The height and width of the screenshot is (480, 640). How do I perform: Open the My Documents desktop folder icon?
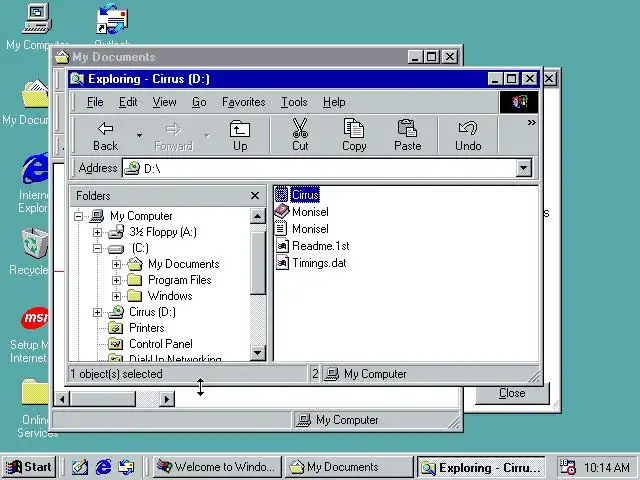click(x=36, y=95)
